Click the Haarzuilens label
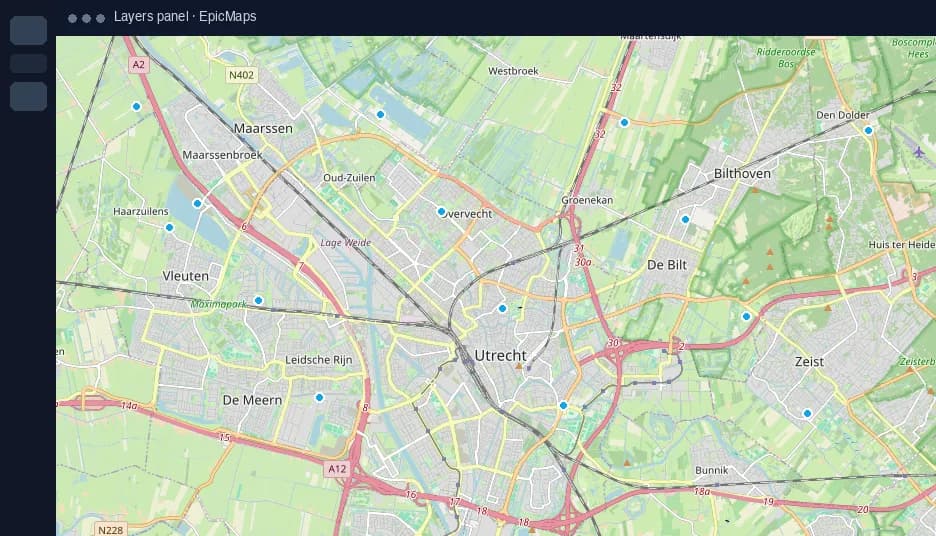 141,211
